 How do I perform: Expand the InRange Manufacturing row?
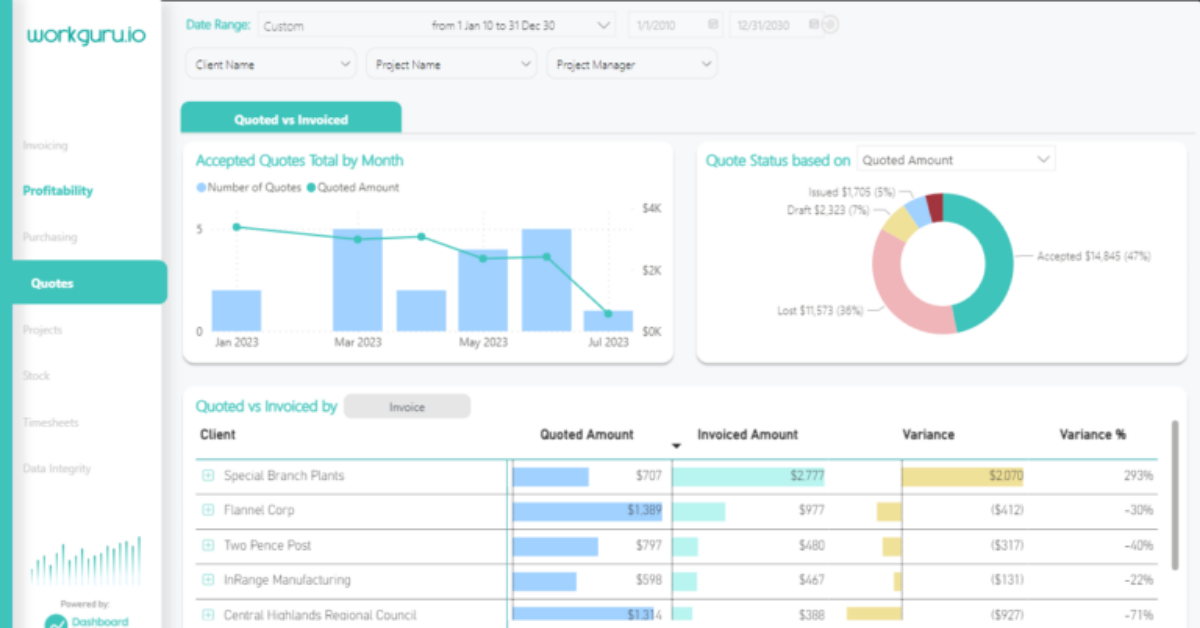(208, 580)
